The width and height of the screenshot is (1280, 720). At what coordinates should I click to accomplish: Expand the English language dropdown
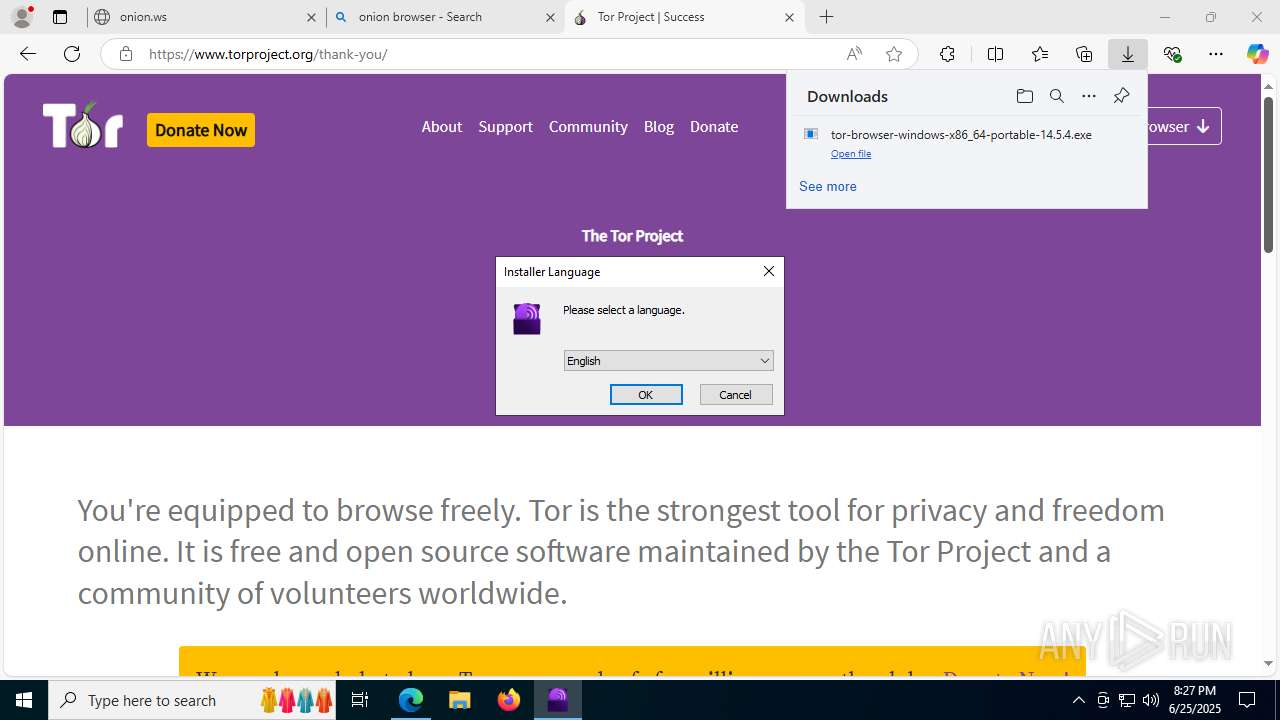coord(668,361)
